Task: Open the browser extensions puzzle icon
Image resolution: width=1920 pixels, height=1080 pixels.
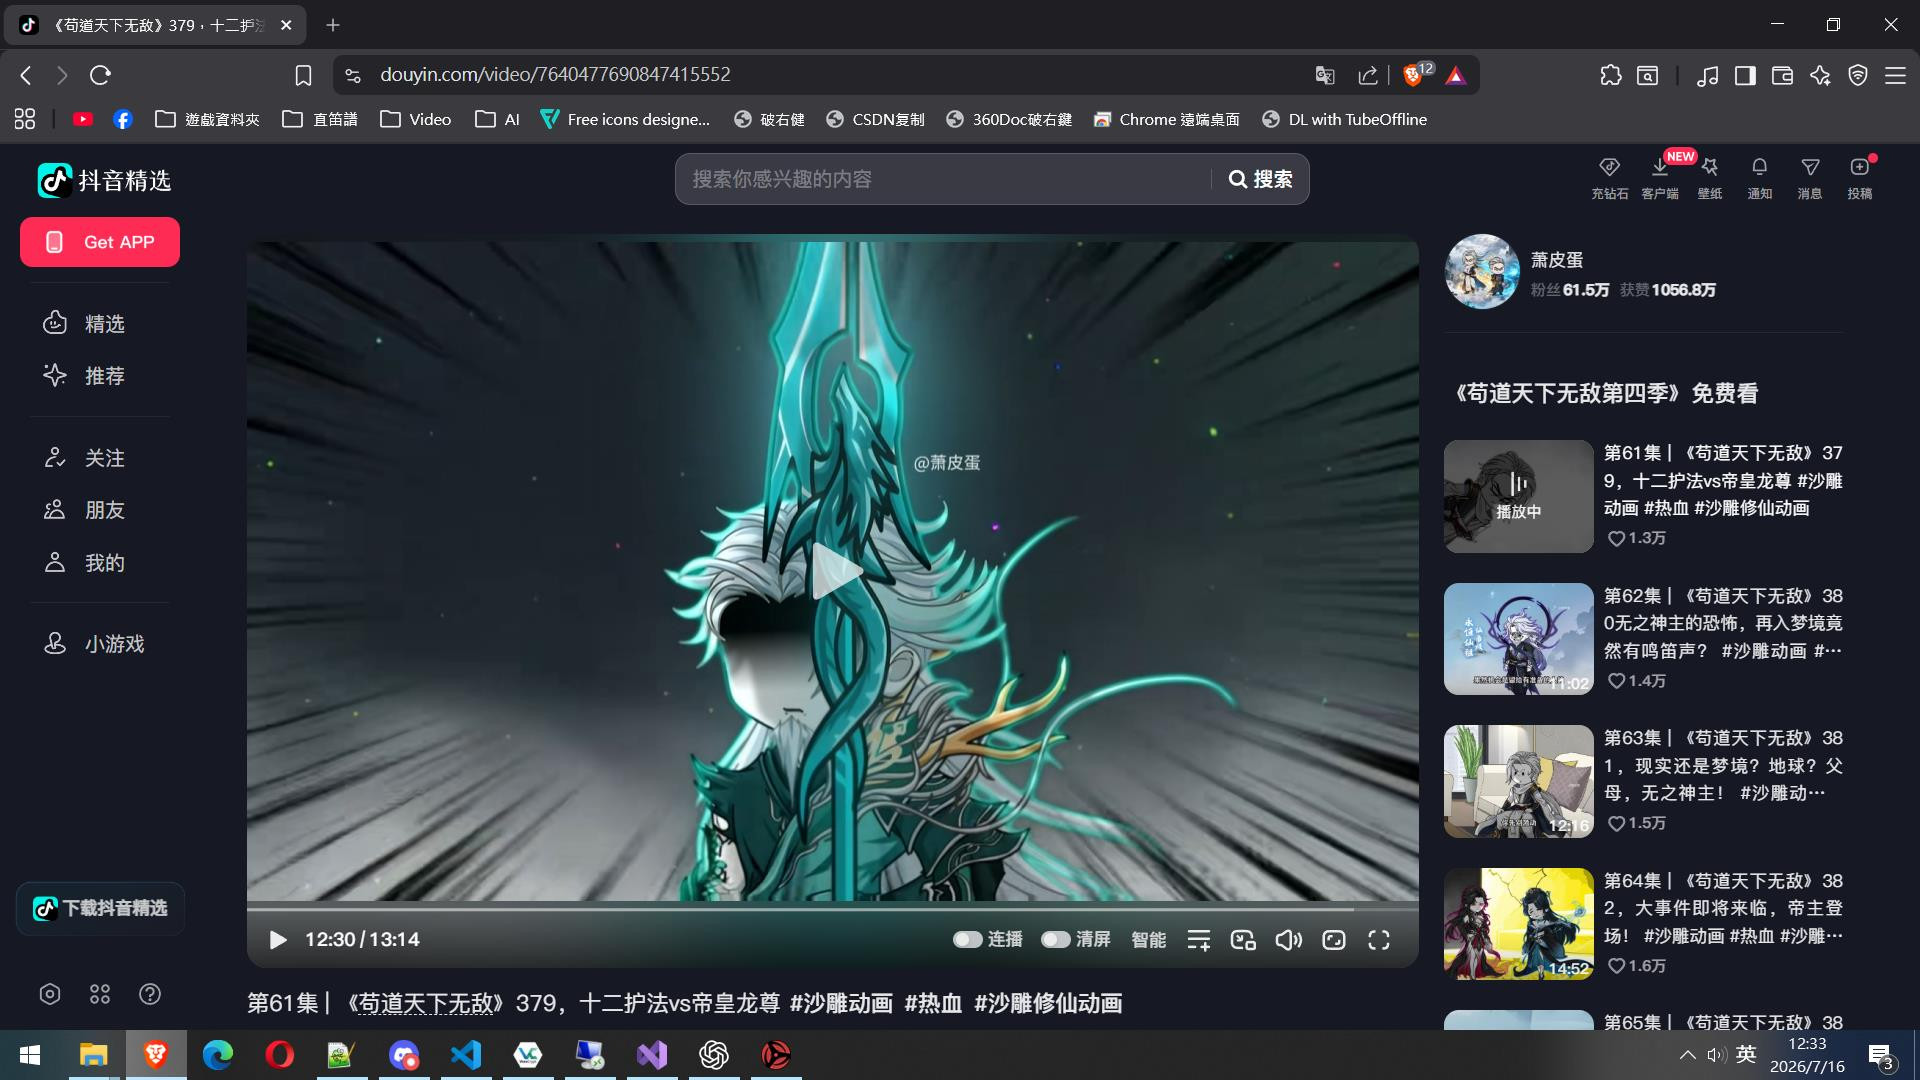Action: point(1610,75)
